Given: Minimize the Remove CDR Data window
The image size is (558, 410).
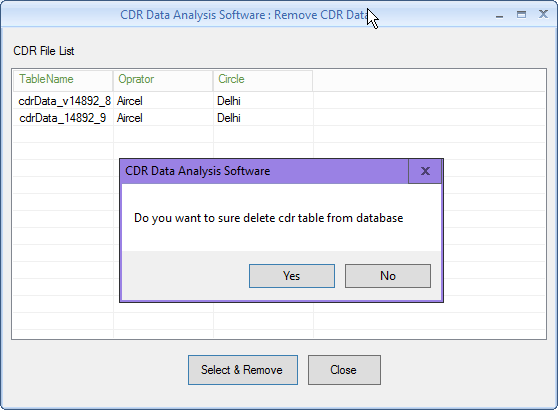Looking at the screenshot, I should [x=499, y=15].
